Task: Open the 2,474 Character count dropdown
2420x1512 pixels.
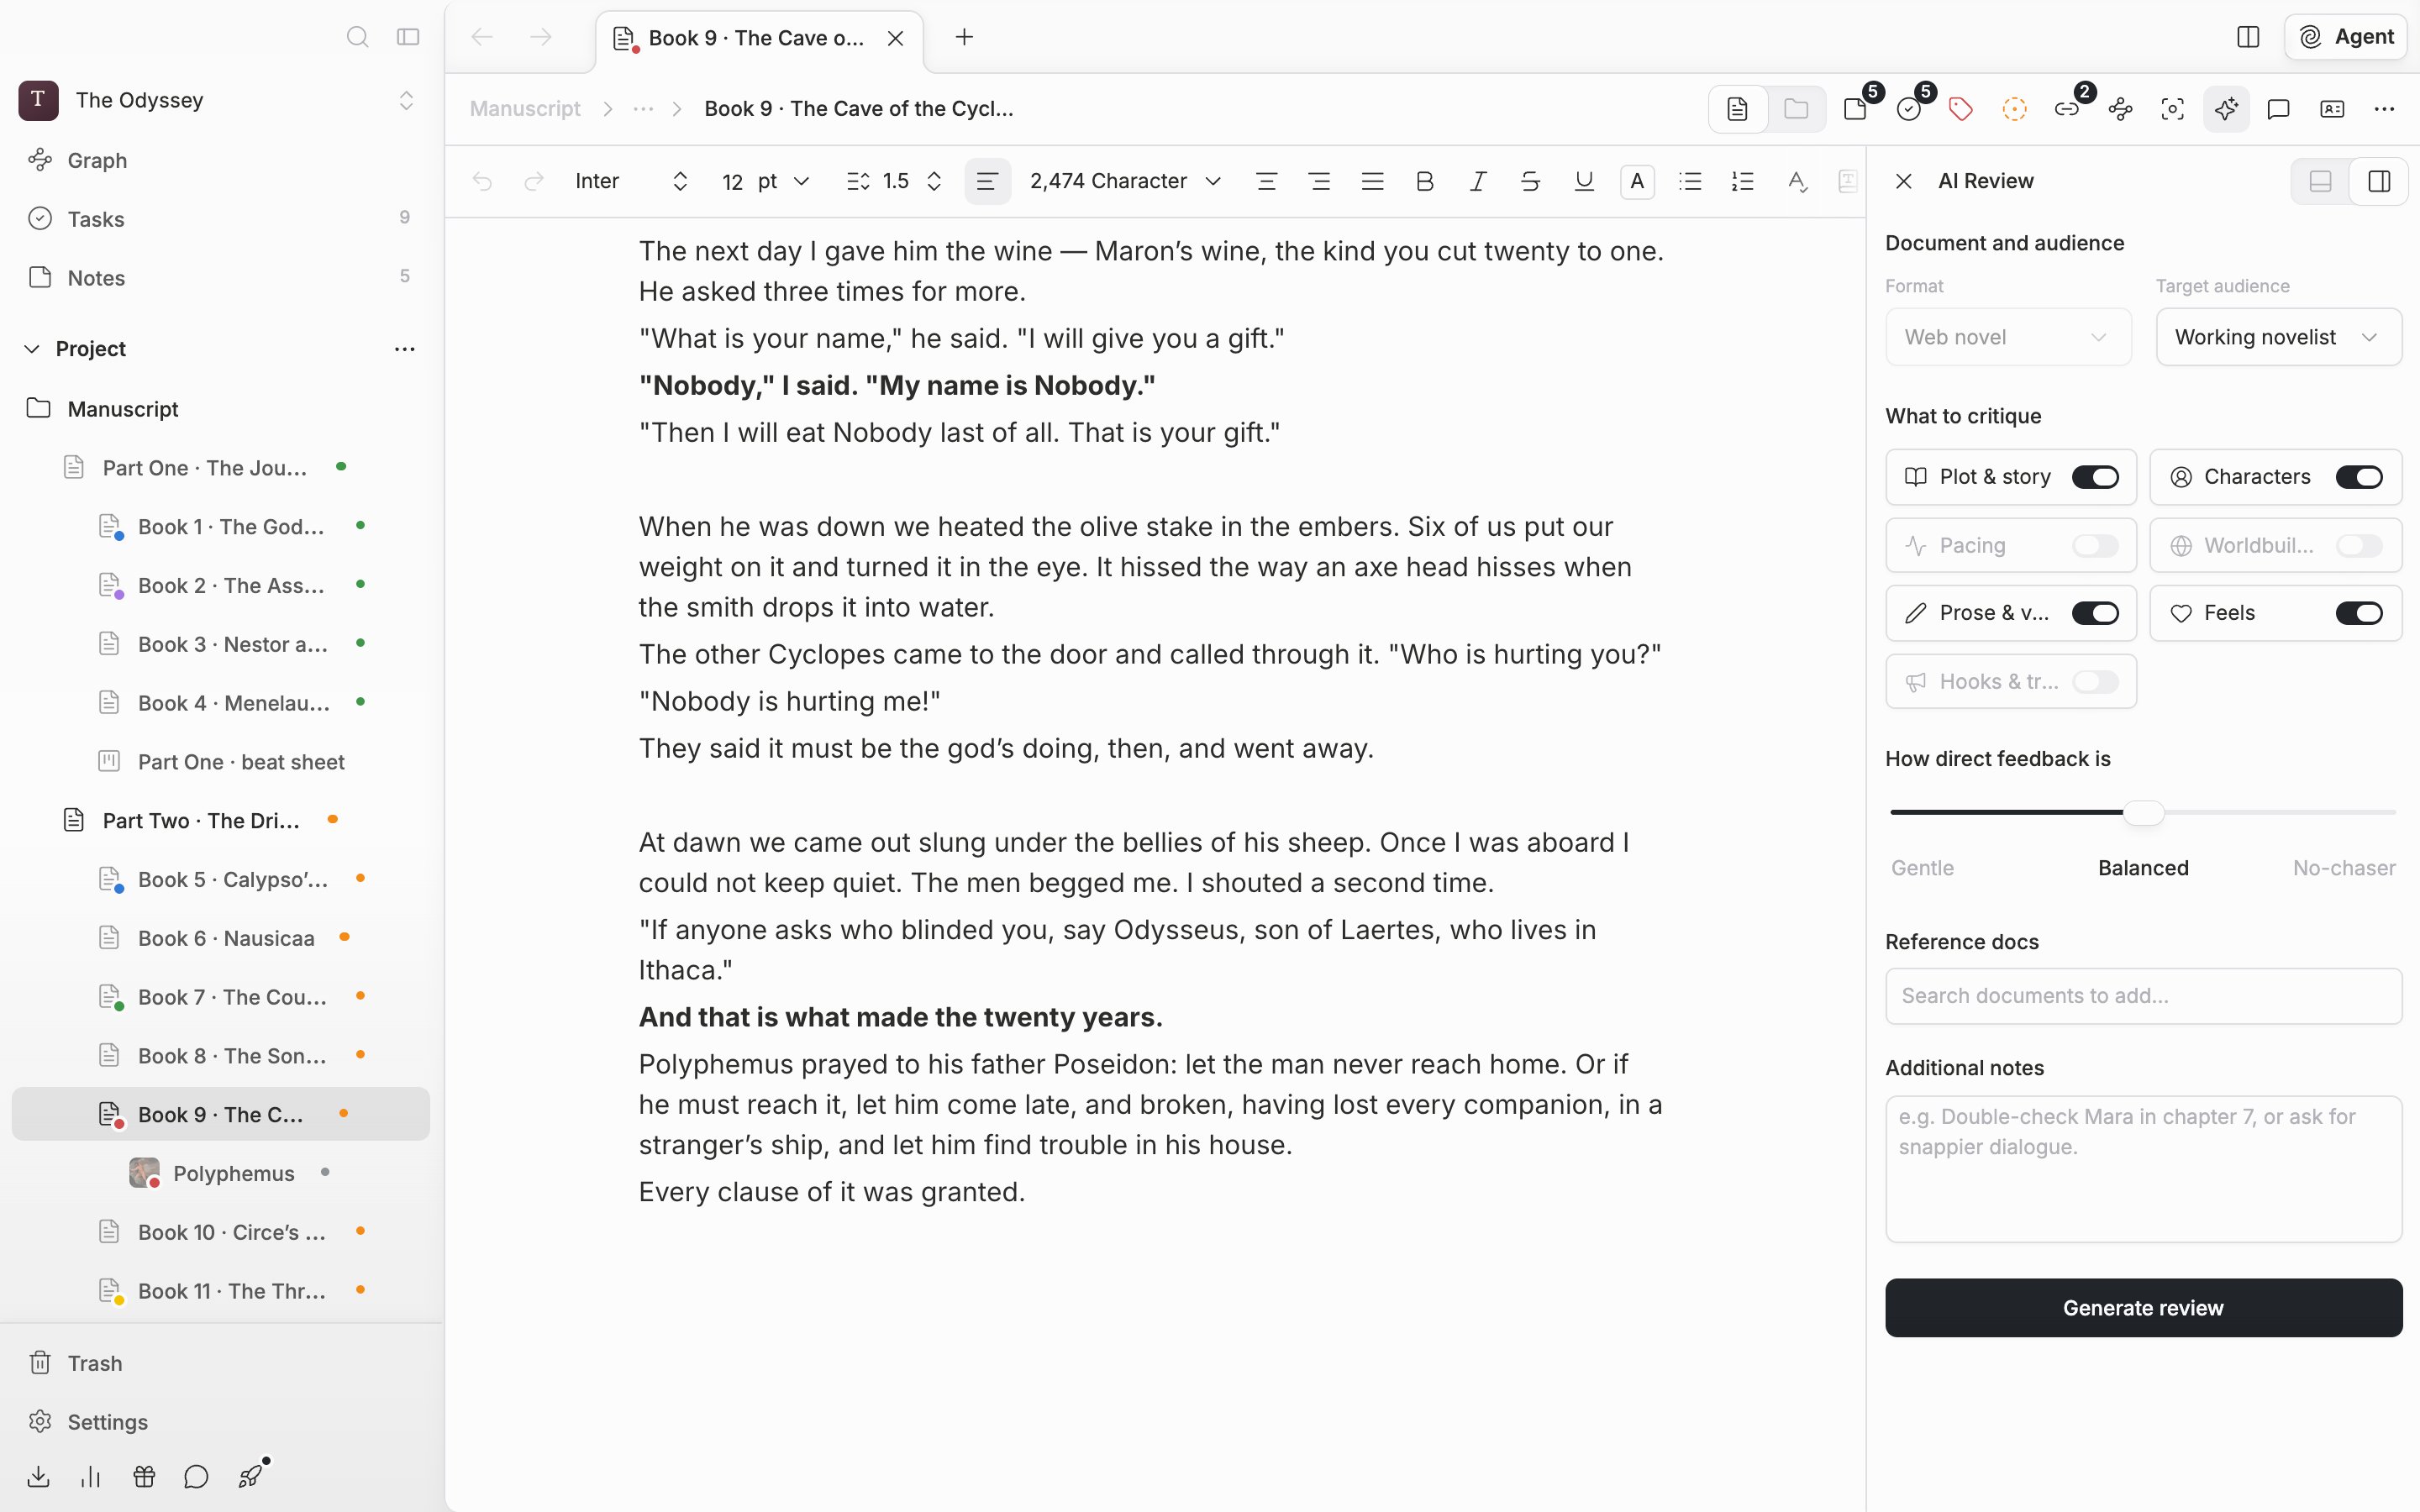Action: tap(1125, 181)
